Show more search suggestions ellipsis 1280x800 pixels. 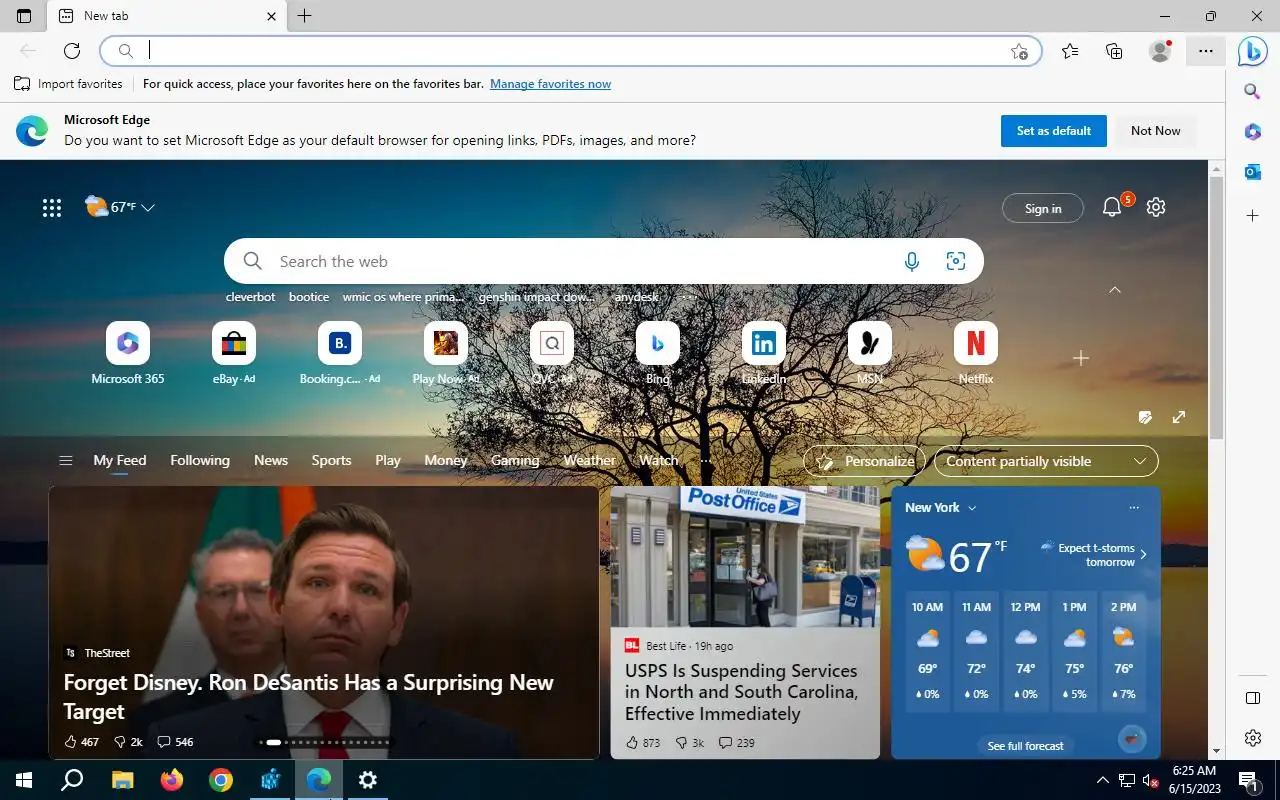coord(688,296)
